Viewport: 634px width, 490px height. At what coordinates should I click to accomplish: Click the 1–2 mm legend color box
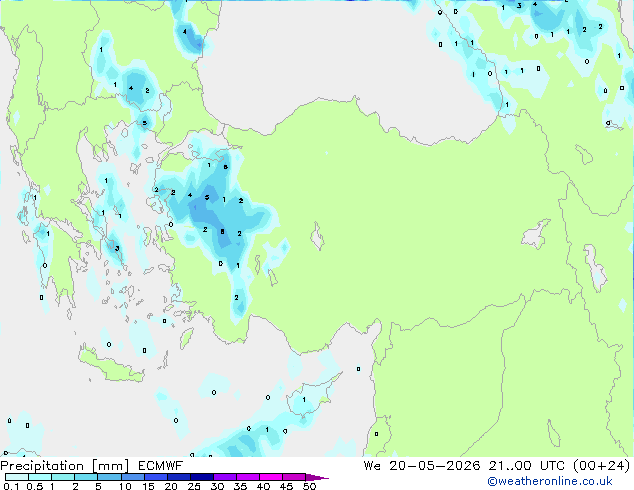point(63,477)
